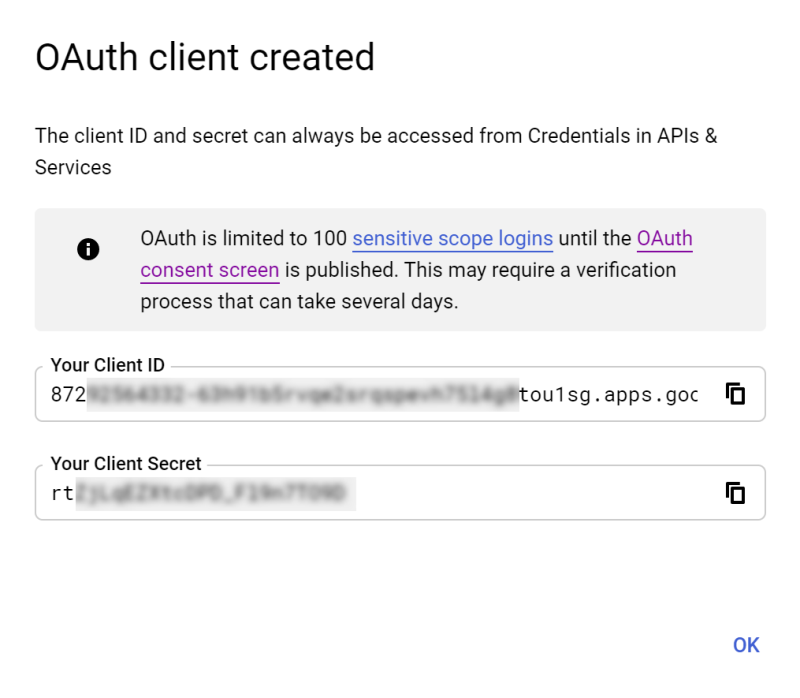Click the Credentials in APIs & Services description text
Viewport: 800px width, 698px height.
coord(376,152)
